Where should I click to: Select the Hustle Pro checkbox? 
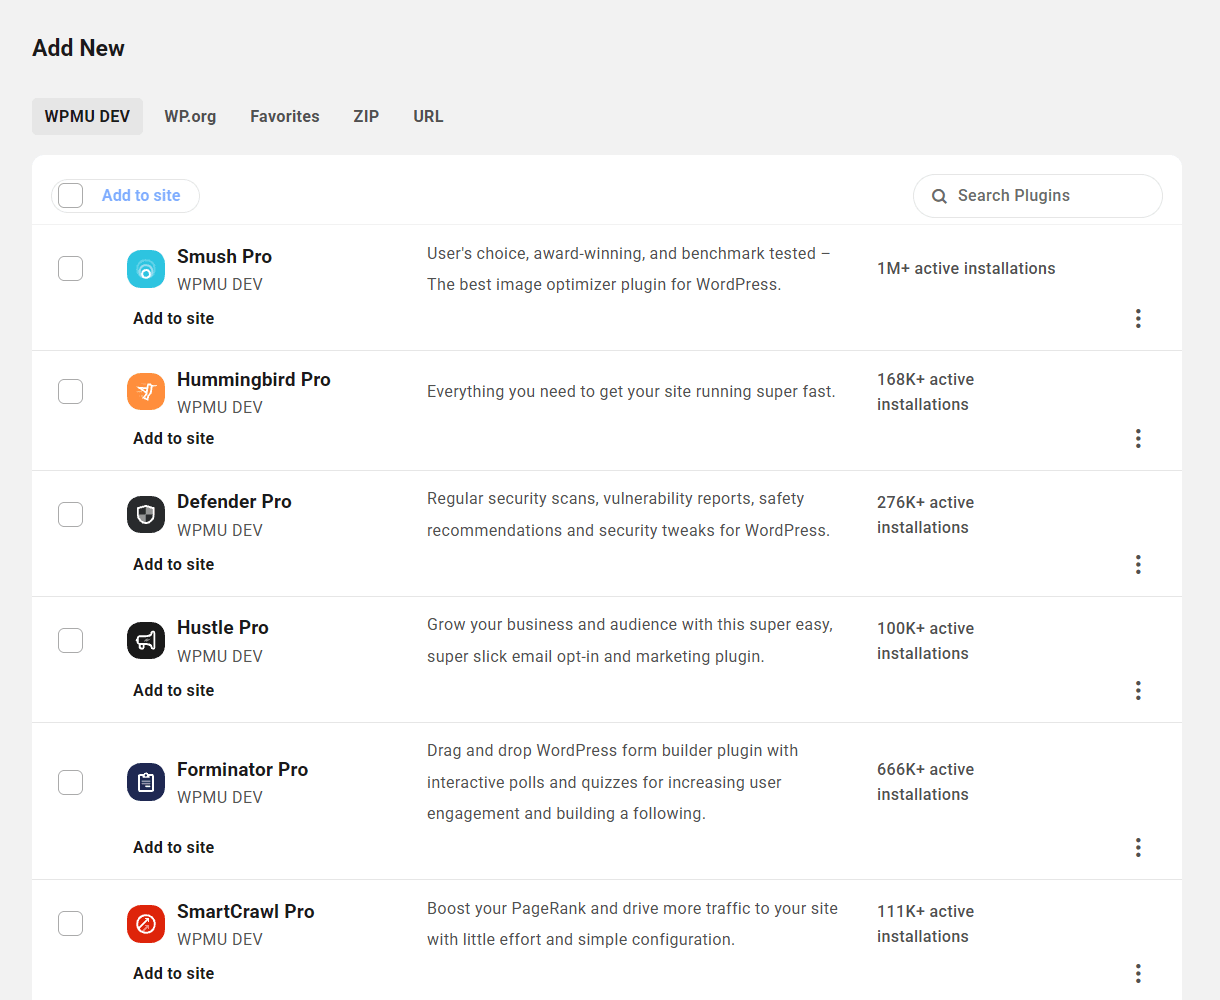(71, 641)
